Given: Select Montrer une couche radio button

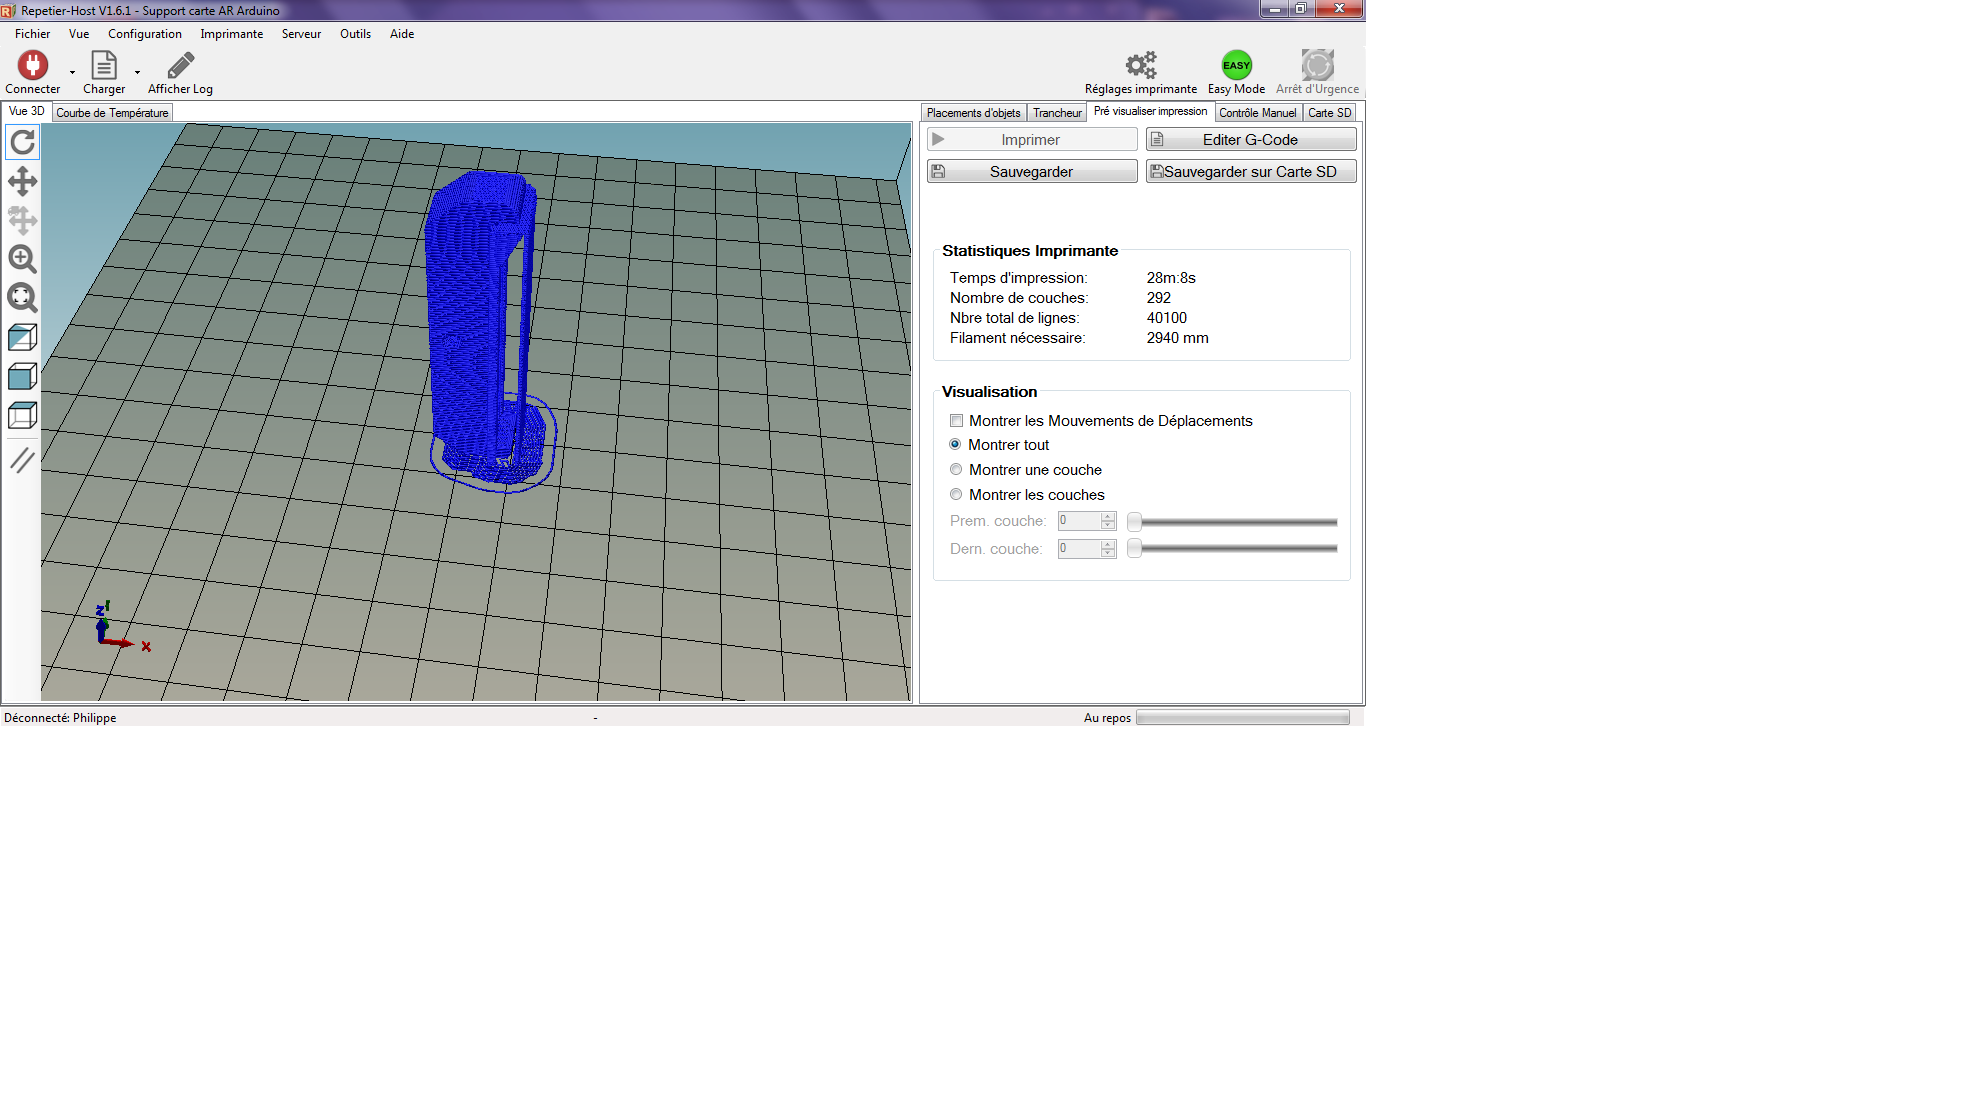Looking at the screenshot, I should tap(956, 470).
